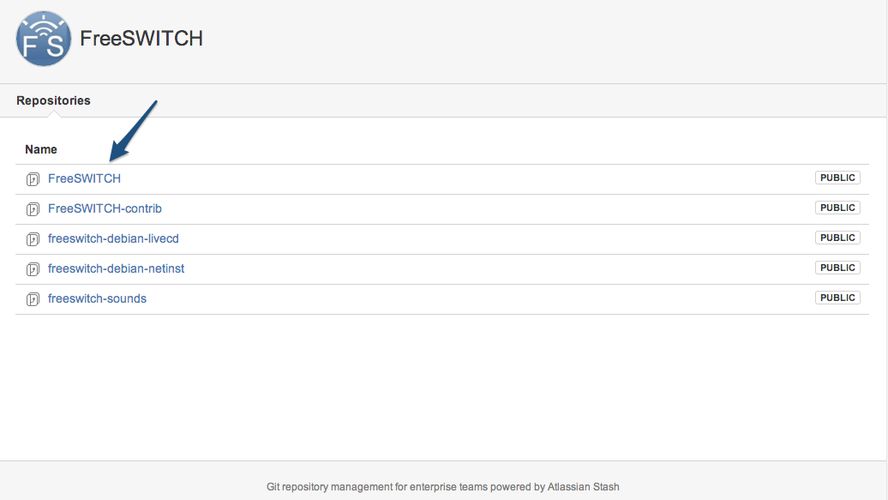Click PUBLIC badge on freeswitch-sounds row

click(837, 298)
